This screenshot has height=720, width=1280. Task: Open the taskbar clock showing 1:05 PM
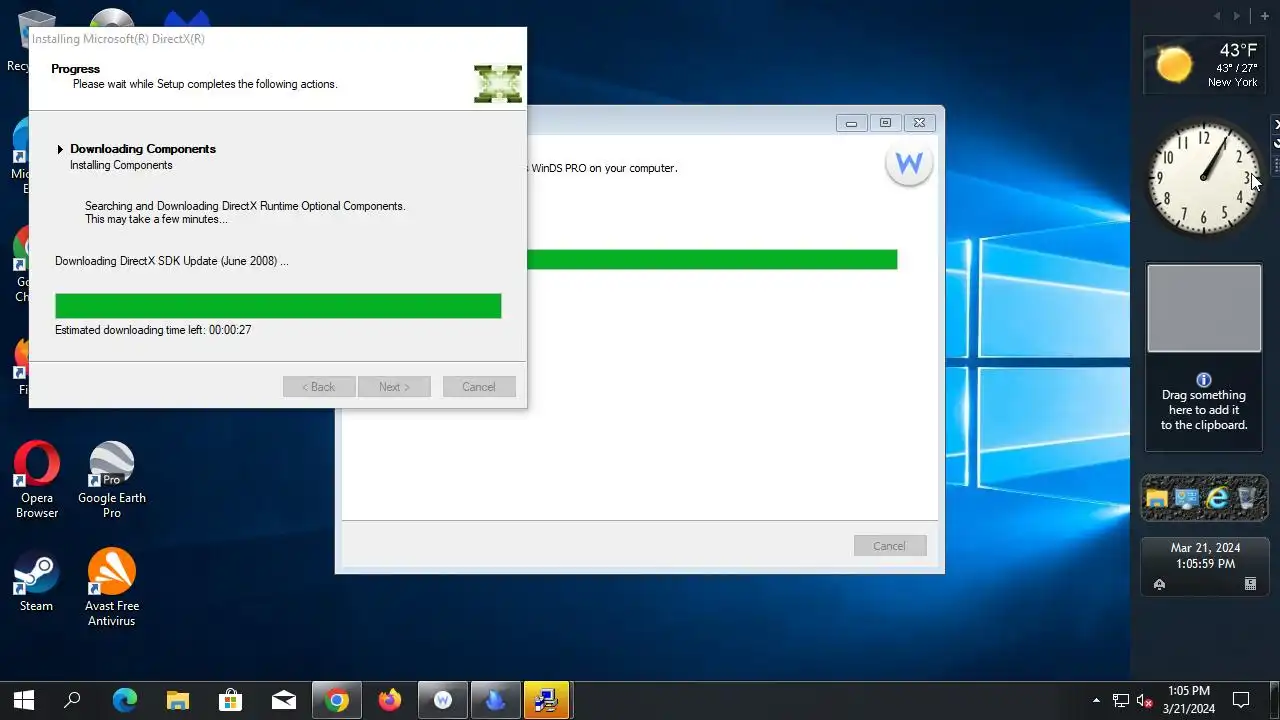(x=1188, y=700)
